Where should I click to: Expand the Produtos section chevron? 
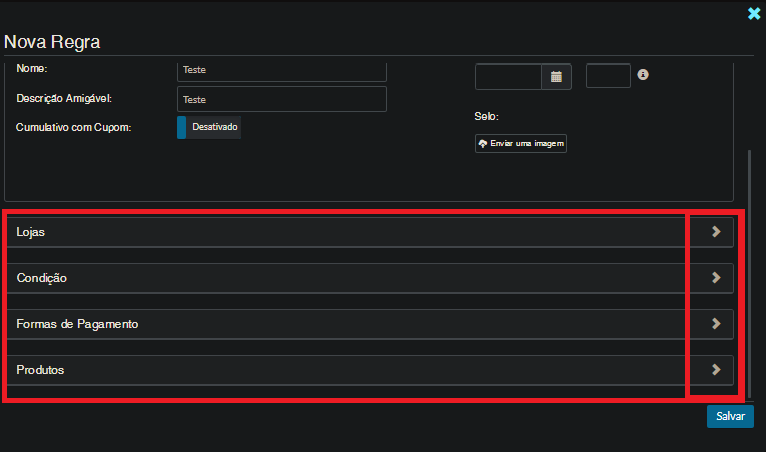(716, 369)
